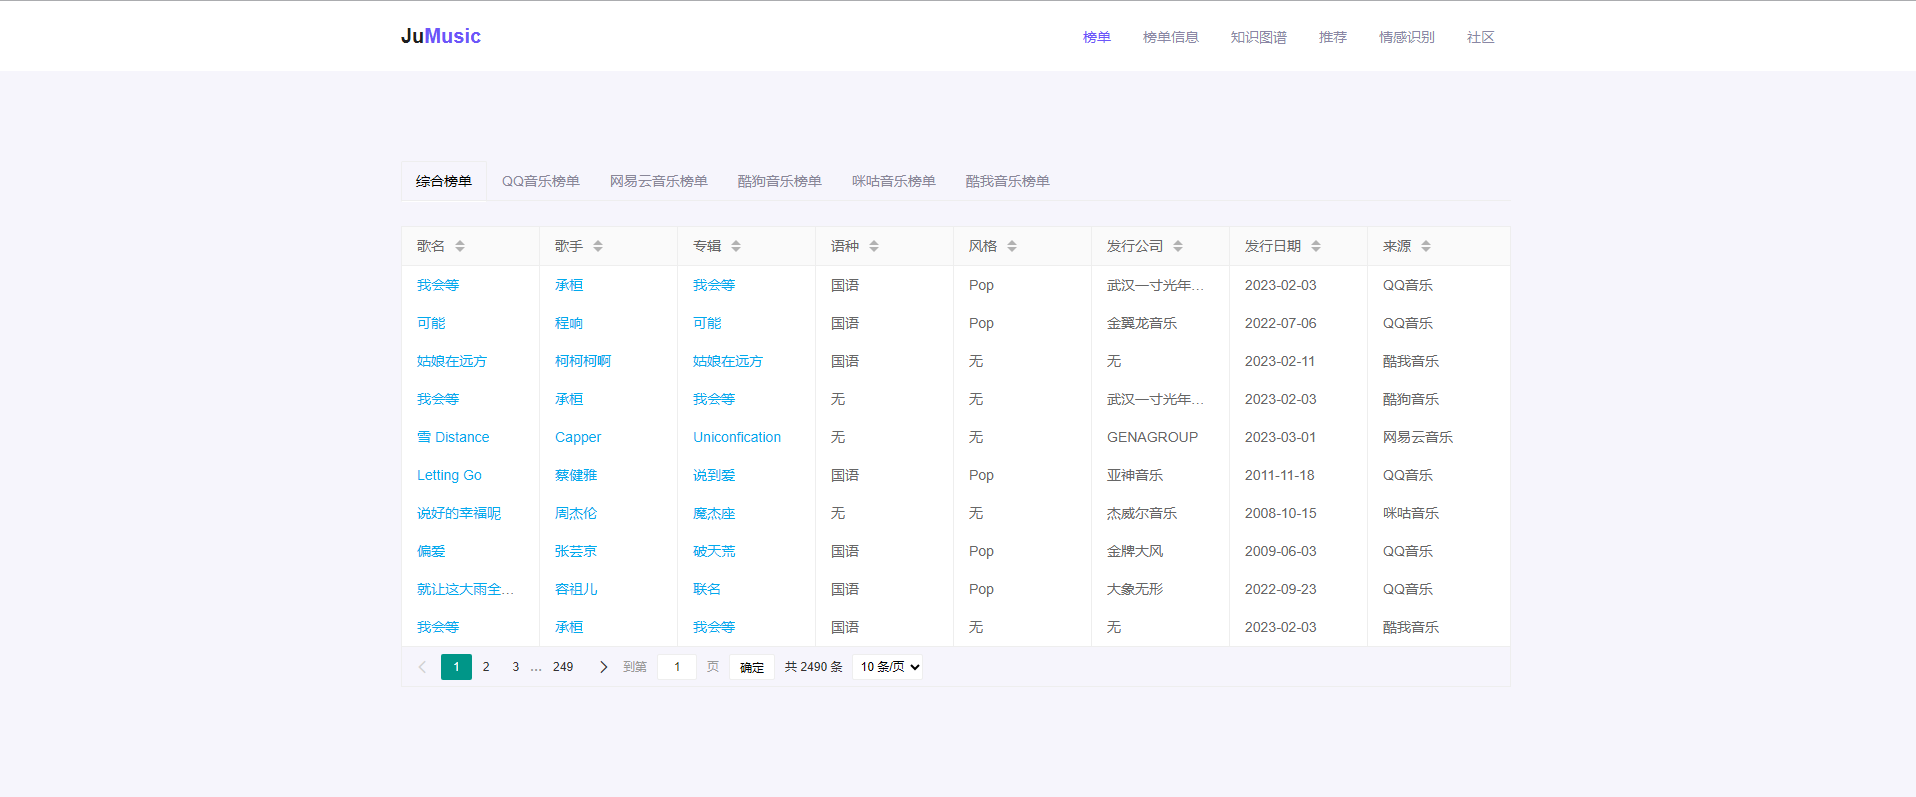Viewport: 1916px width, 797px height.
Task: Open singer 容祖儿
Action: click(576, 589)
